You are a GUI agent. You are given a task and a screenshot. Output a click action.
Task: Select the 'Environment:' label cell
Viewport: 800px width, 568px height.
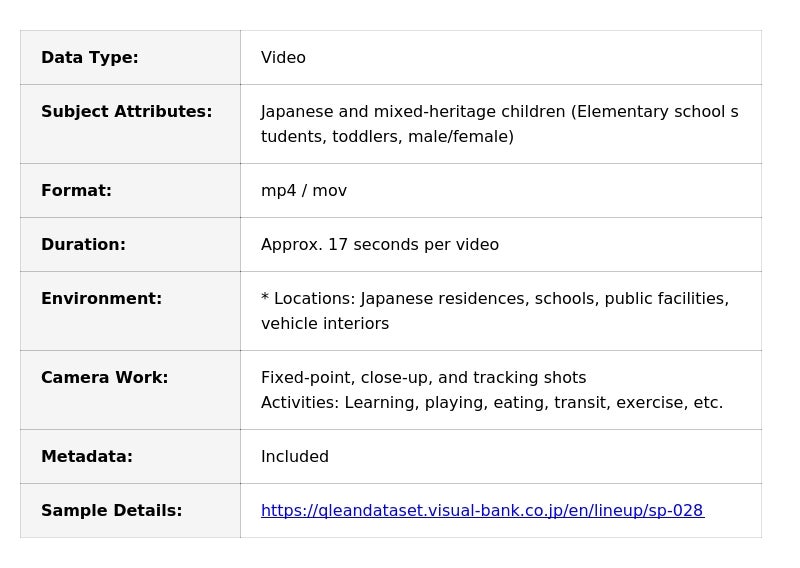point(101,299)
